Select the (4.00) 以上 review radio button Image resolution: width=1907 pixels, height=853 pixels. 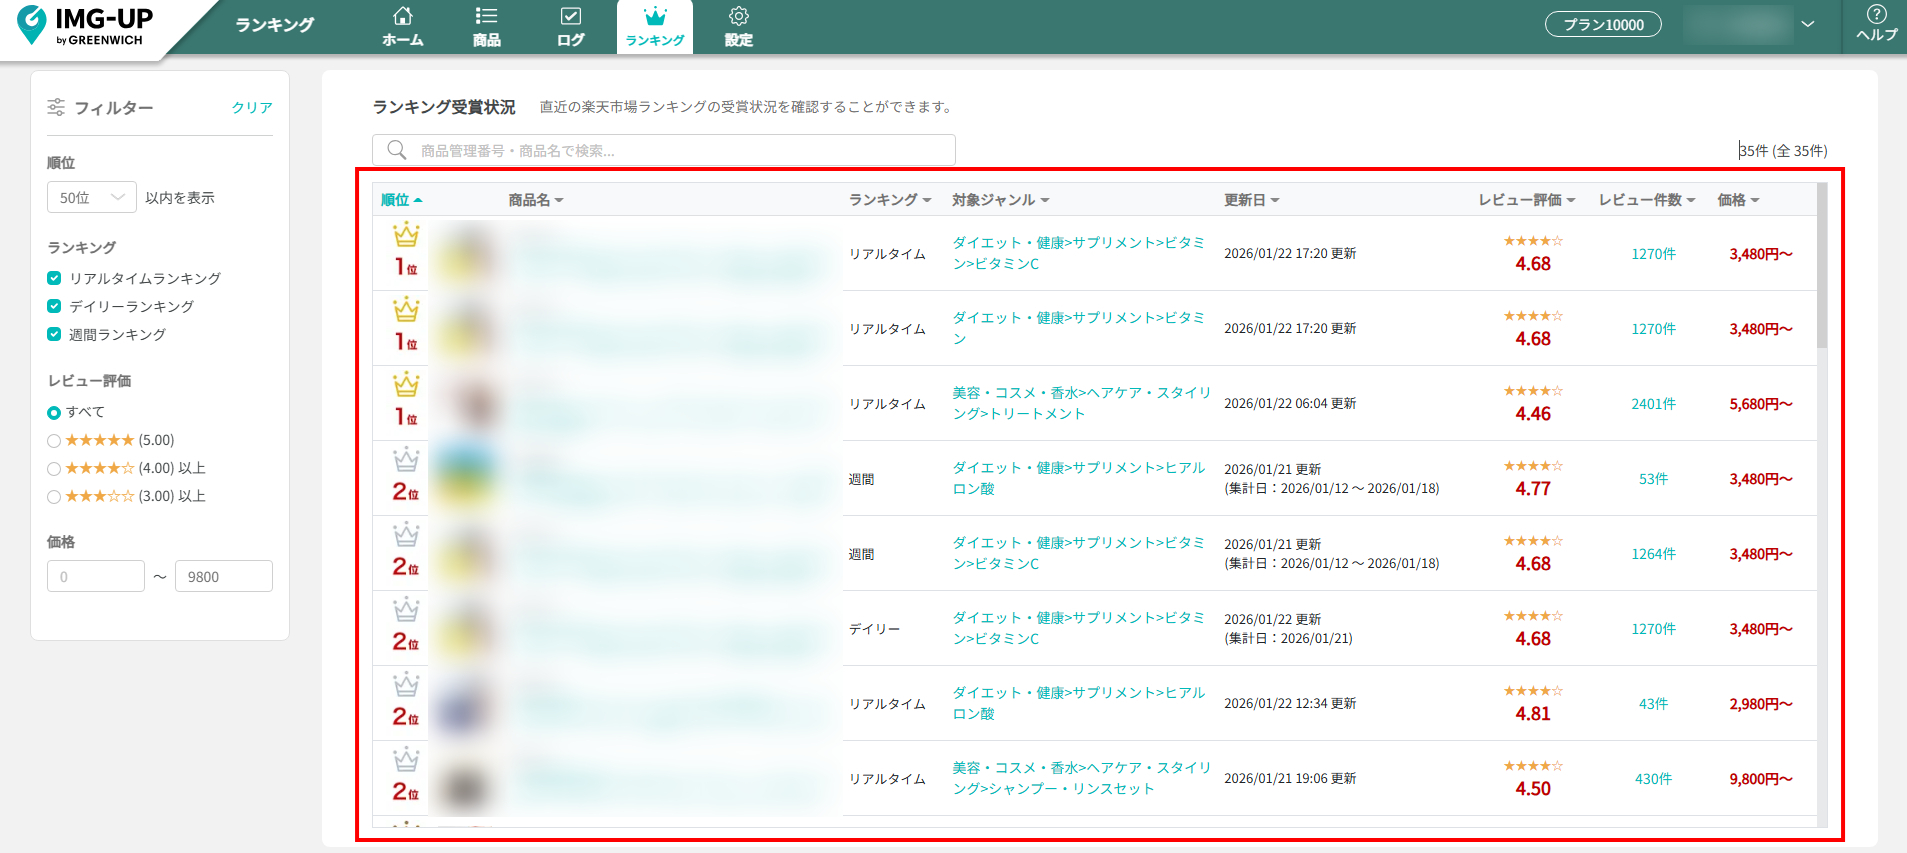click(x=54, y=469)
